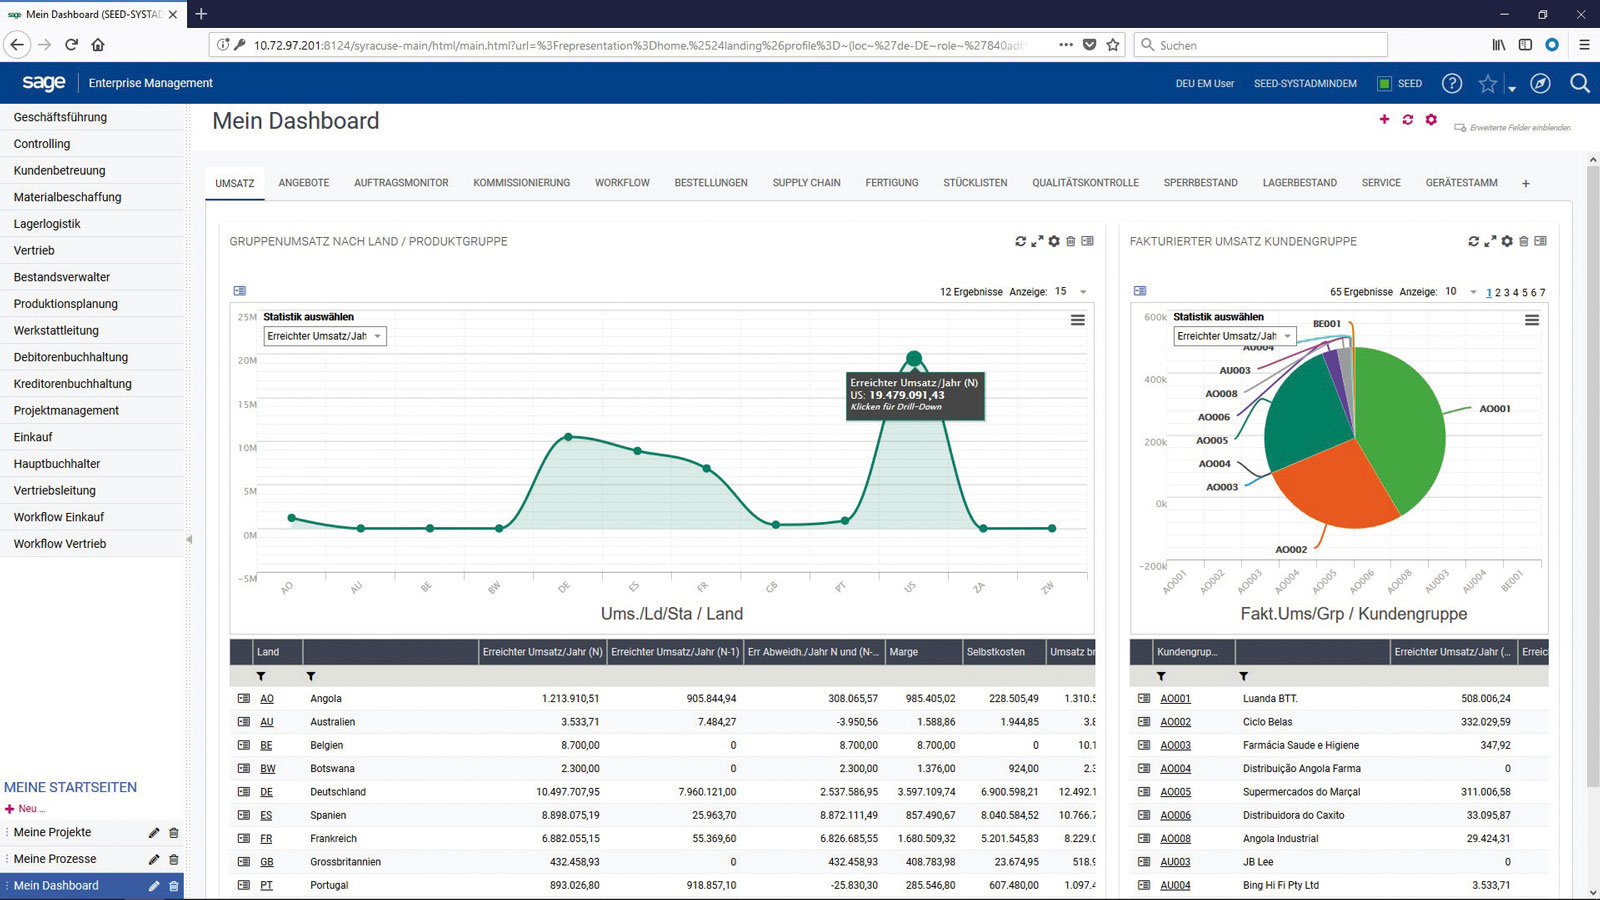Open Firefox page actions ellipsis menu
1600x900 pixels.
tap(1066, 45)
